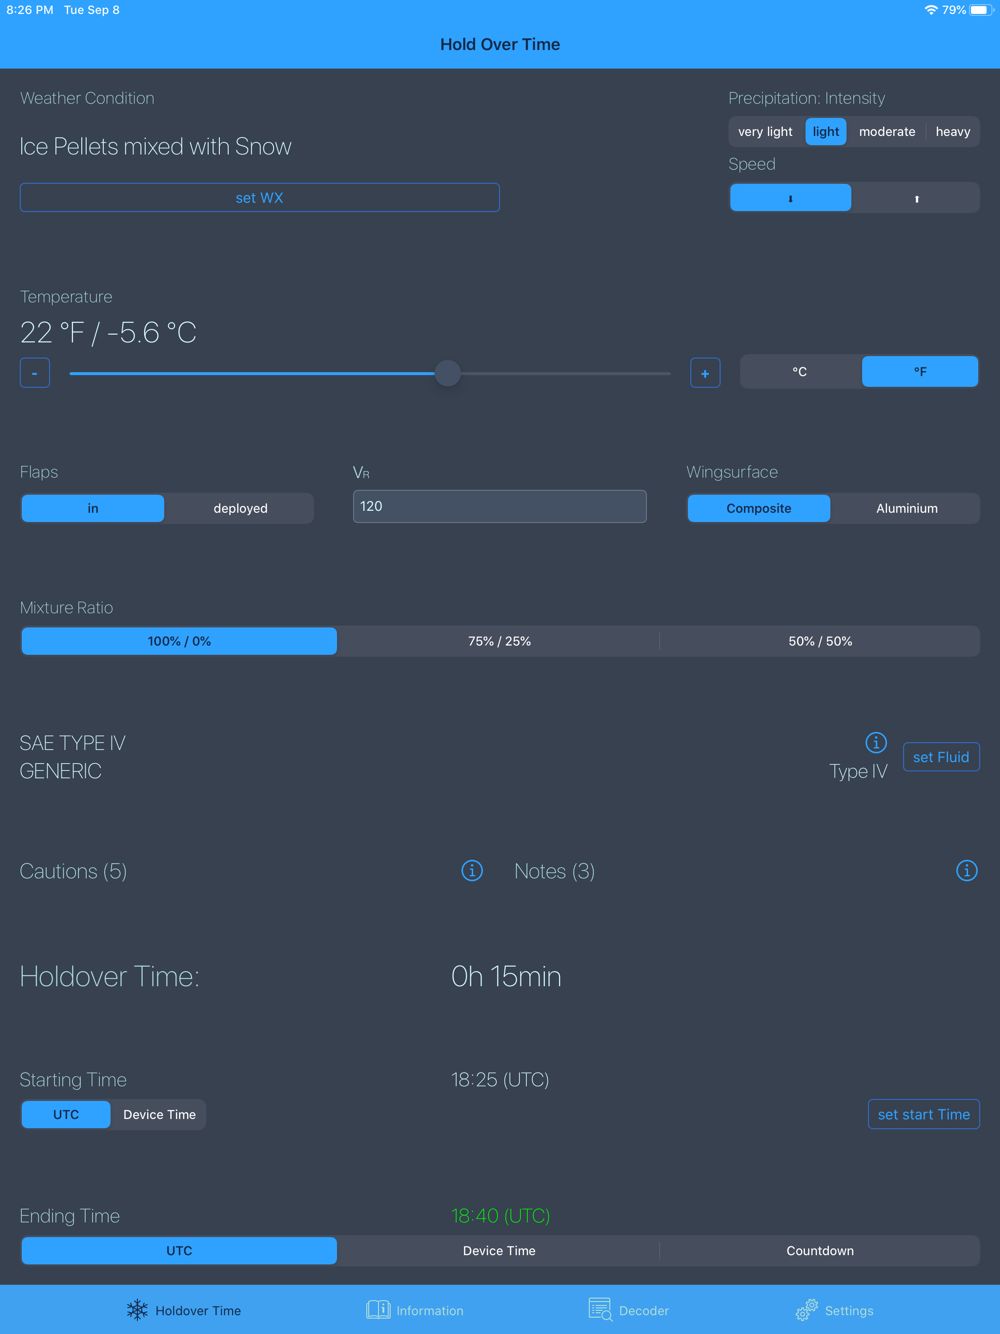1000x1334 pixels.
Task: Tap the set WX button
Action: 260,198
